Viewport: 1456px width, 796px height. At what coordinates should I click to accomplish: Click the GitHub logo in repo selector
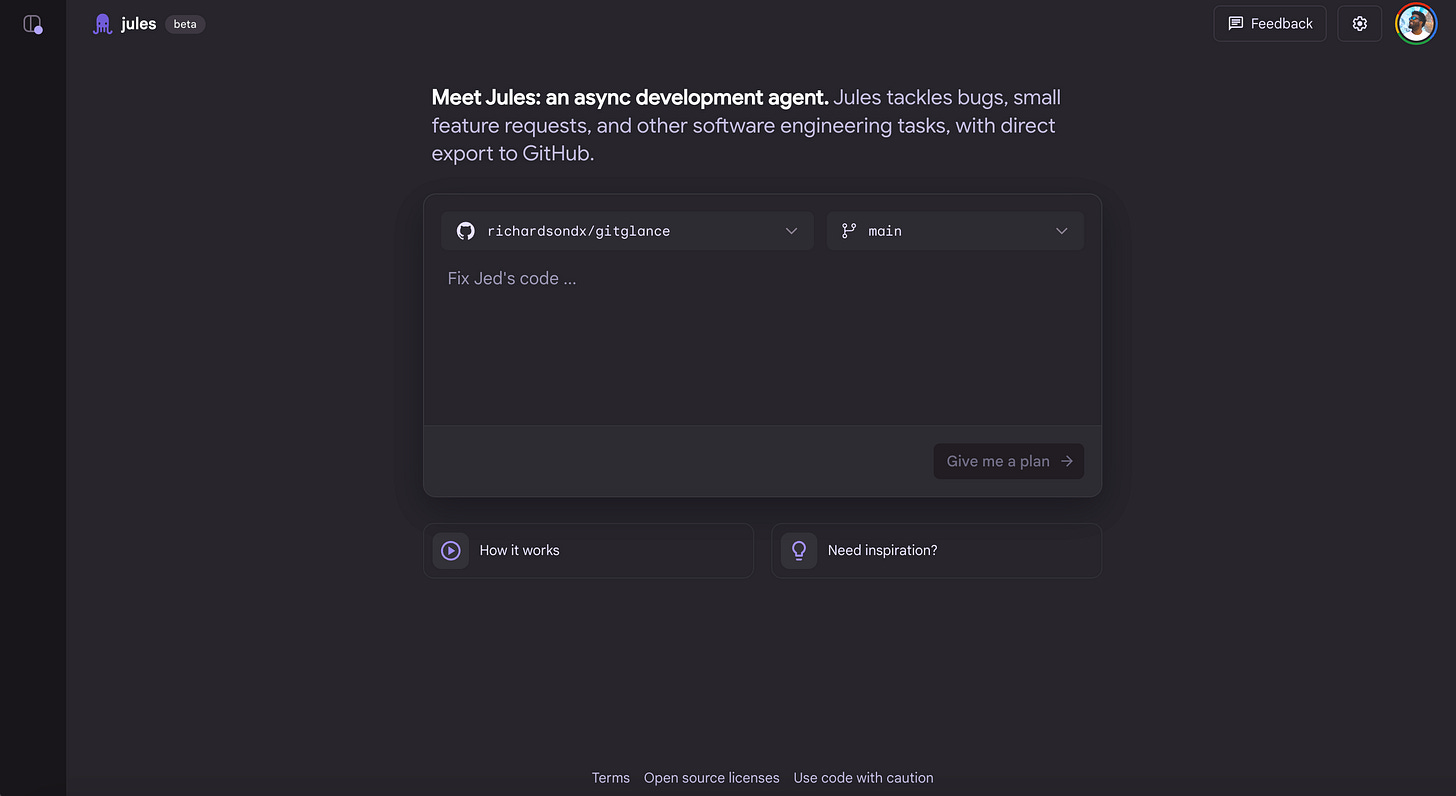[x=466, y=231]
